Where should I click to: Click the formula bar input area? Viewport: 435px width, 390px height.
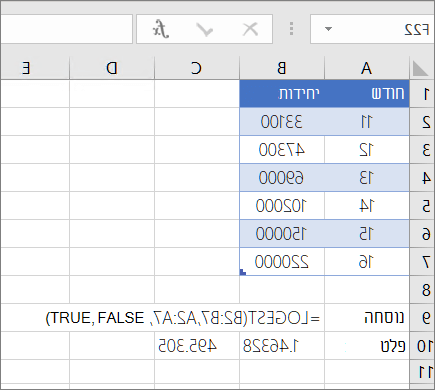tap(67, 29)
